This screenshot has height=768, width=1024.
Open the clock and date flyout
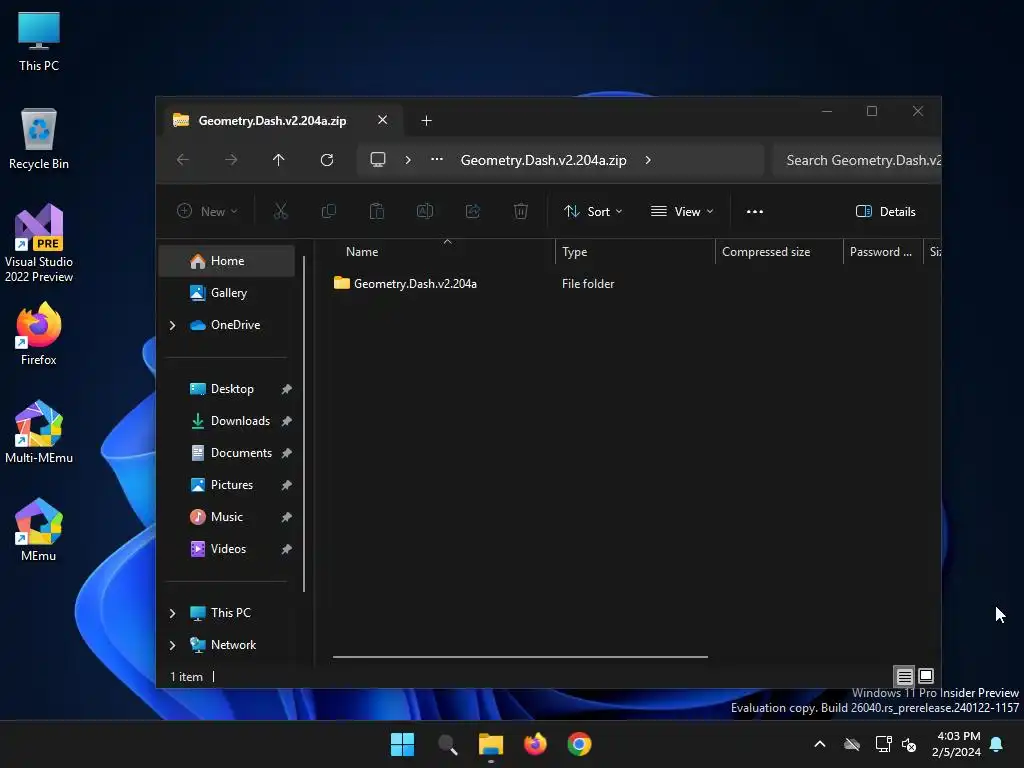tap(956, 744)
